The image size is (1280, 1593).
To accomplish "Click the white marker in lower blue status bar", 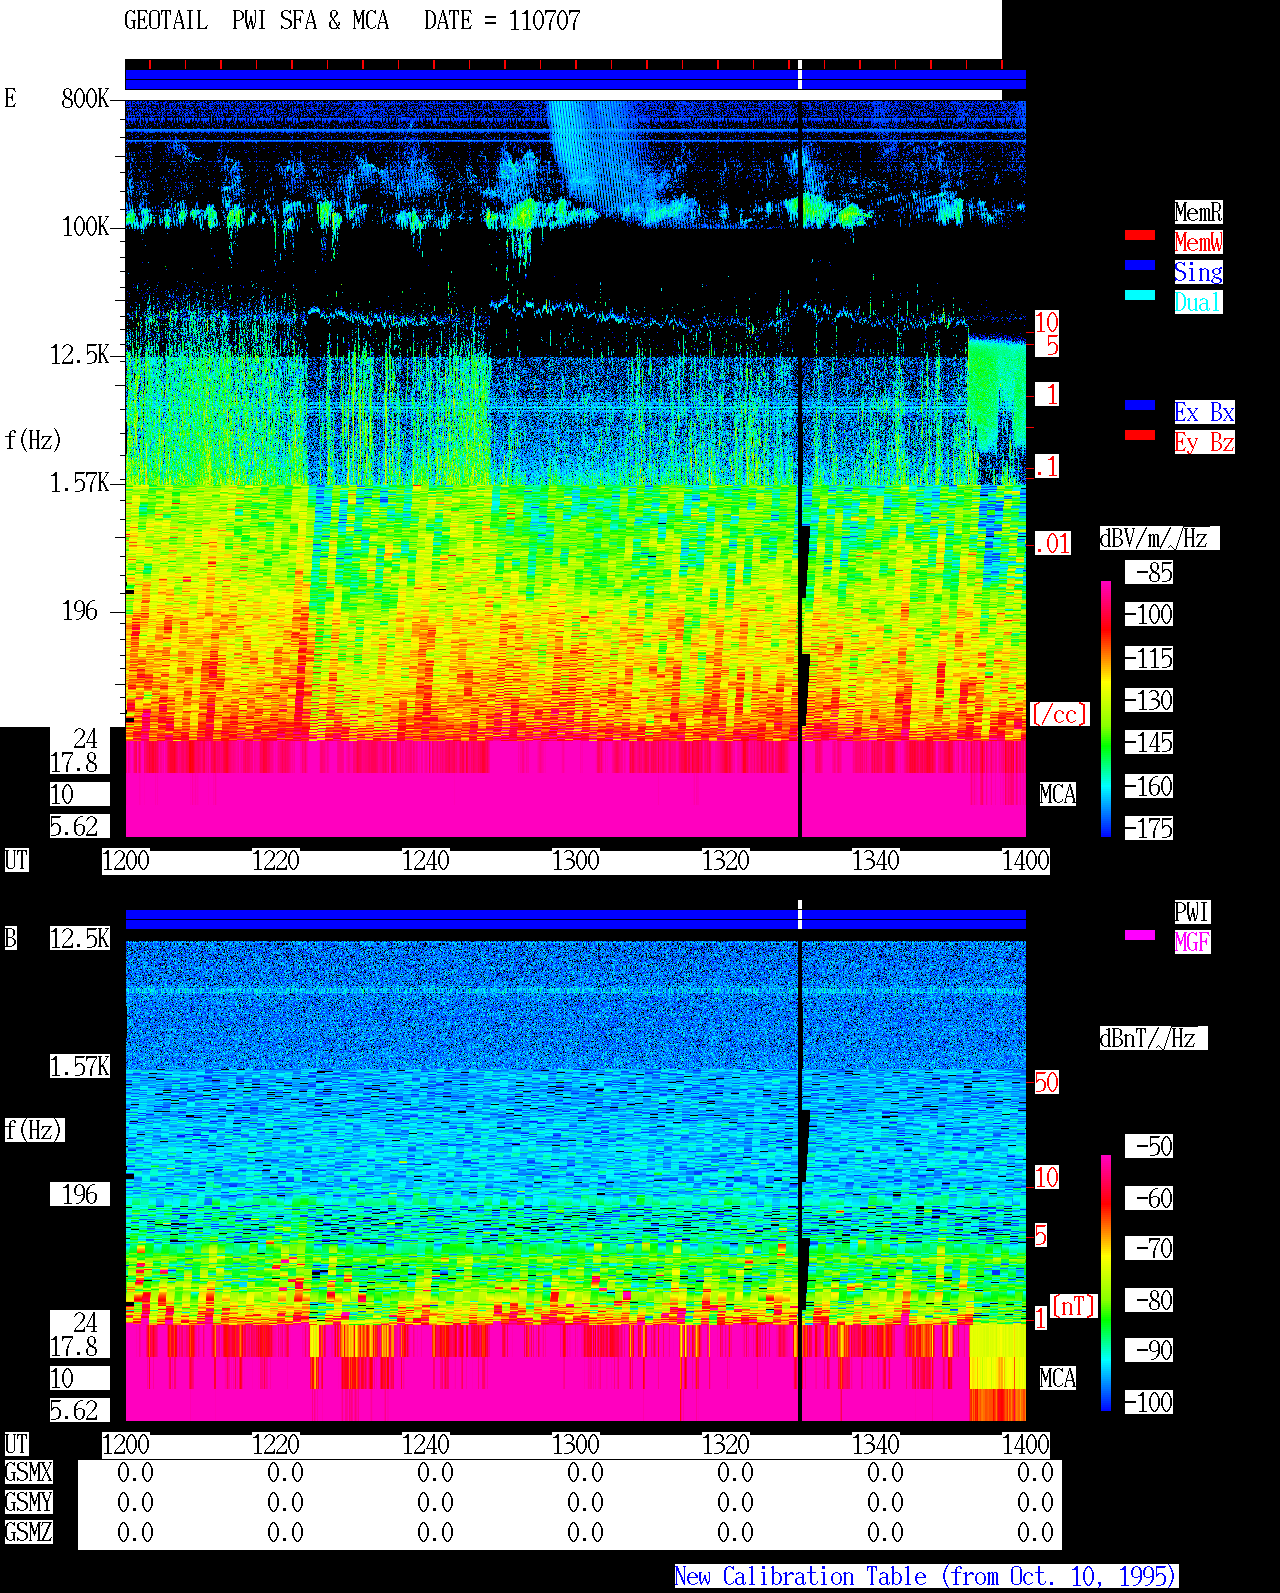I will coord(799,915).
